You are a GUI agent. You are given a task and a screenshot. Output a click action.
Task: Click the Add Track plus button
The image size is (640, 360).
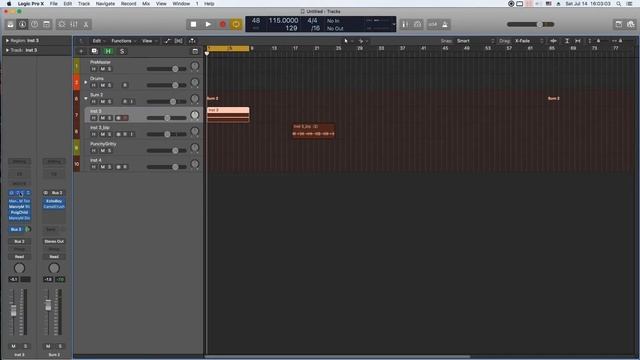point(81,51)
